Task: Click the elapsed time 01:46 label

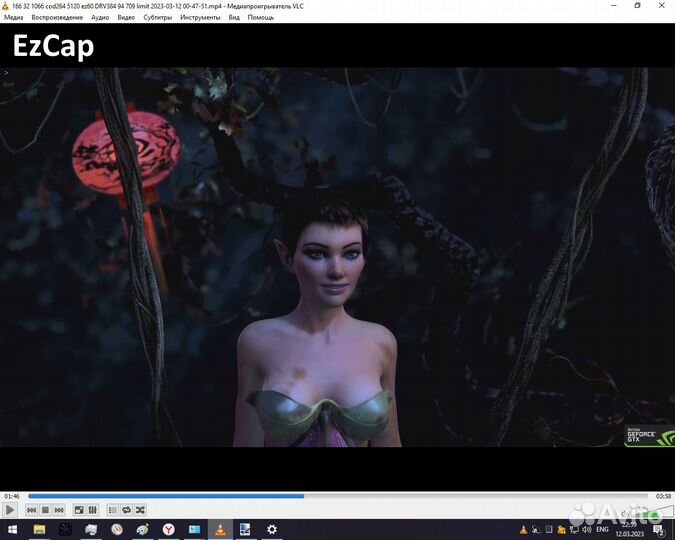Action: point(11,496)
